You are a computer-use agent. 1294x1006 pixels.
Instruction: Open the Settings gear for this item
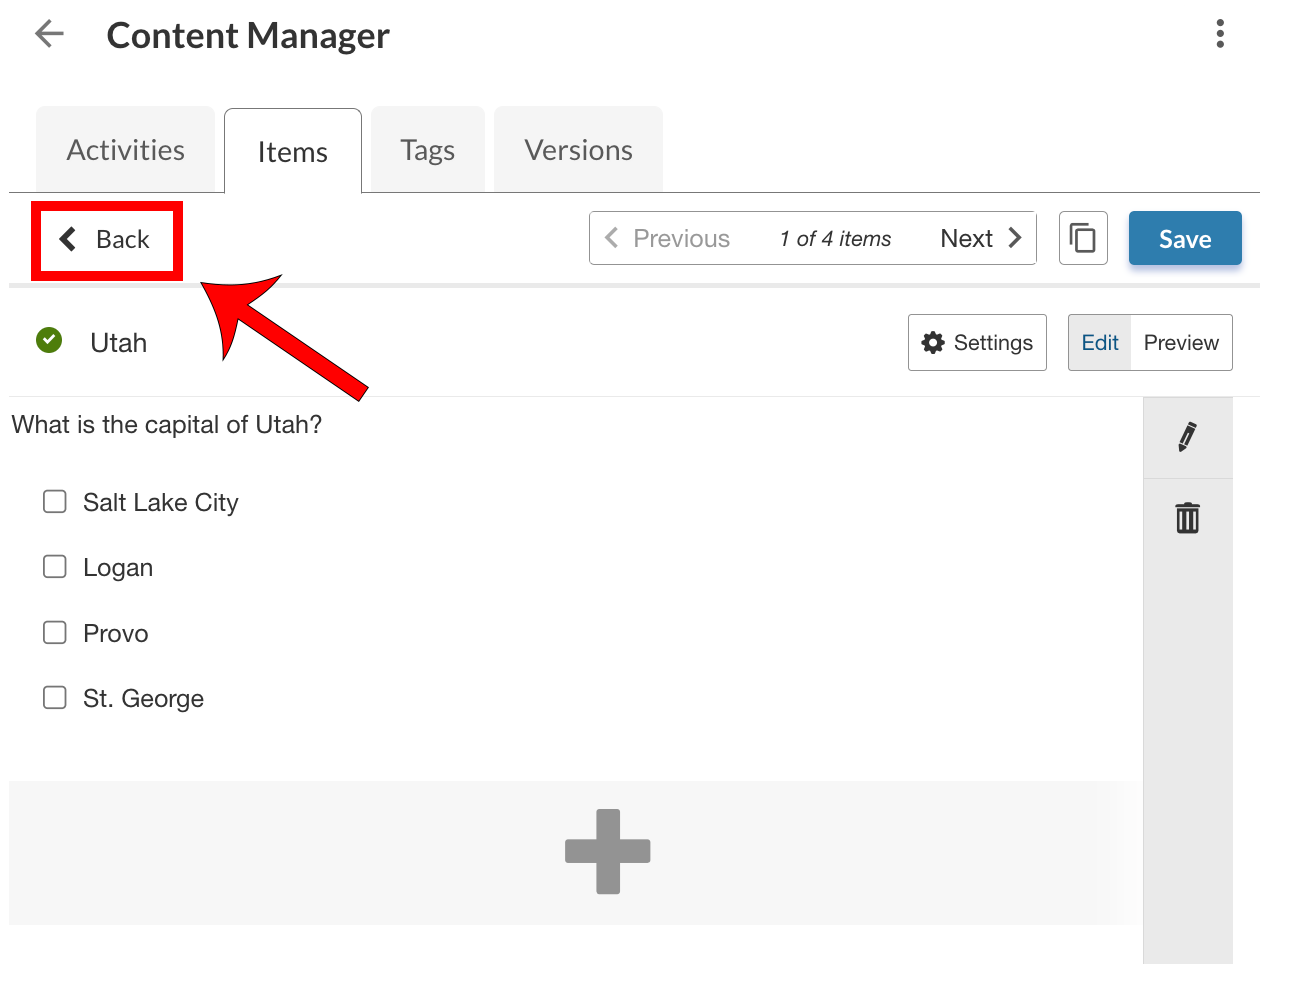pos(976,342)
